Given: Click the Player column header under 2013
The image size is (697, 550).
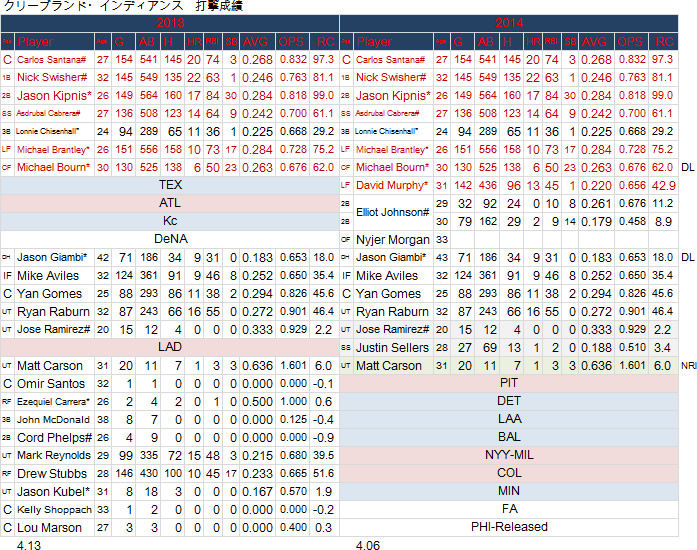Looking at the screenshot, I should coord(54,41).
